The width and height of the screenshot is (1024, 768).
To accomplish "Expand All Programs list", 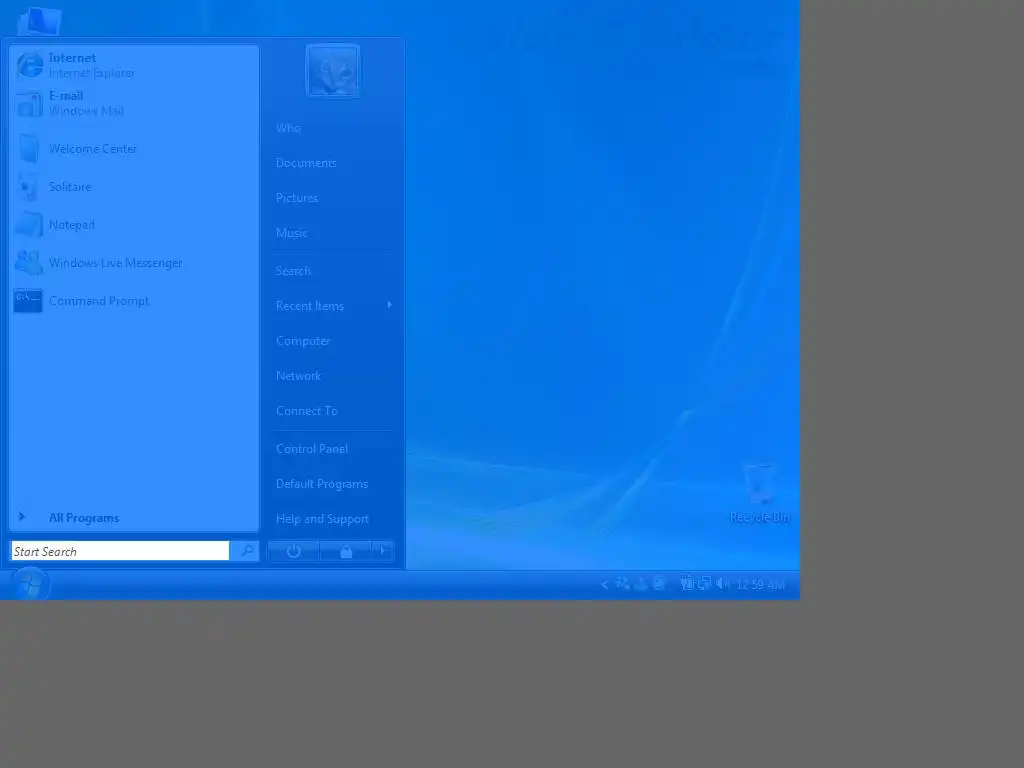I will click(134, 518).
